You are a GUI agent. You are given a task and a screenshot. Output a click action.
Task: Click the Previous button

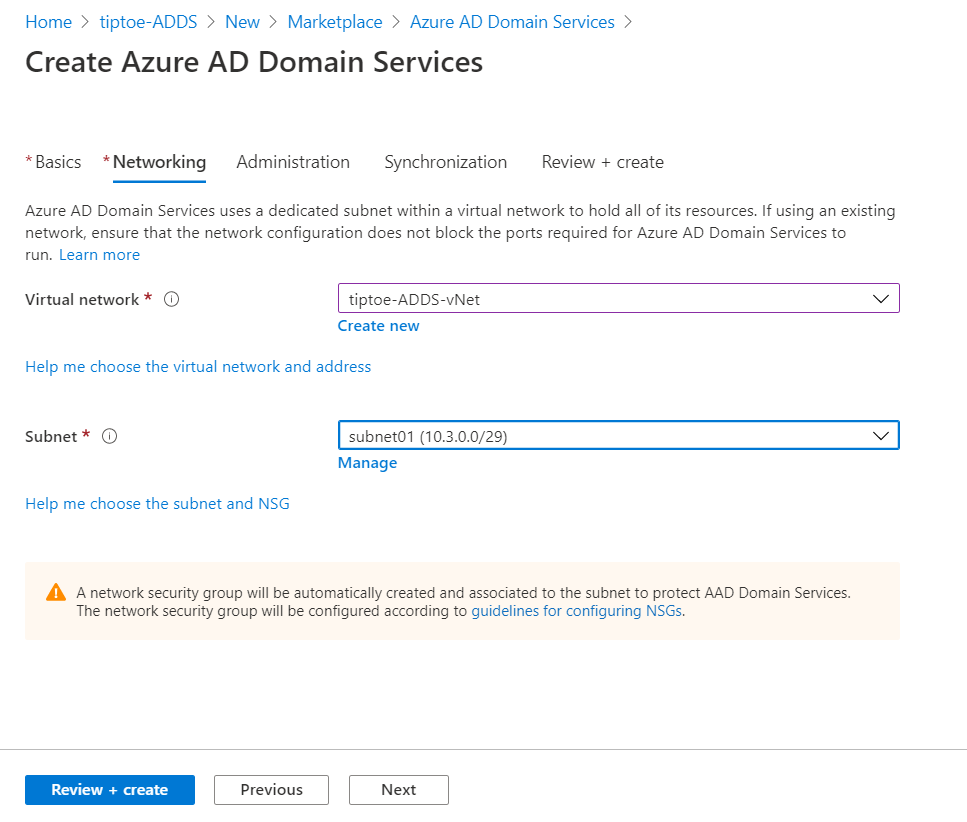point(271,790)
